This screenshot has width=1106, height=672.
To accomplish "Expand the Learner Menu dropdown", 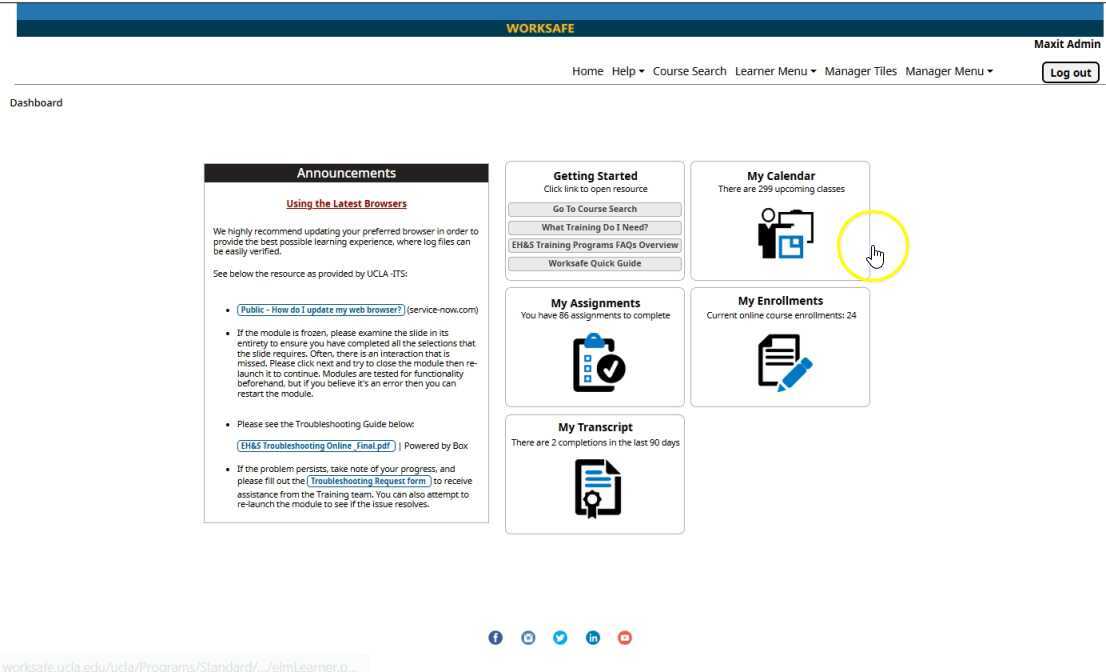I will [775, 71].
